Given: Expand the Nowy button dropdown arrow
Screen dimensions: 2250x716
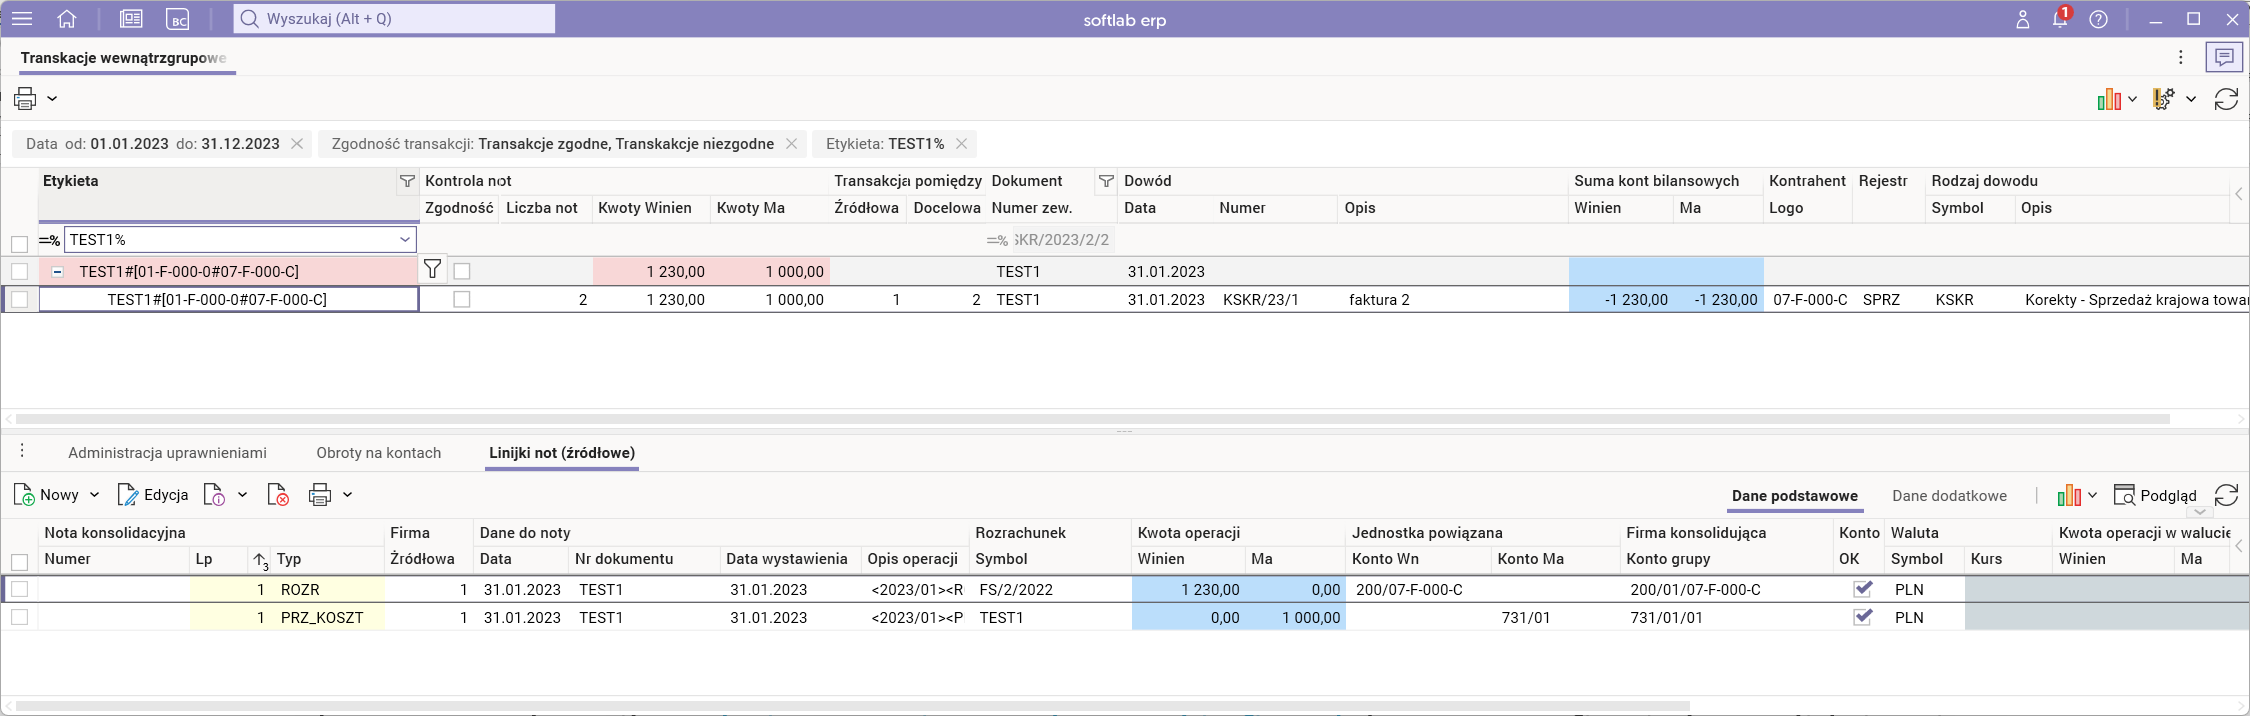Looking at the screenshot, I should [x=95, y=495].
